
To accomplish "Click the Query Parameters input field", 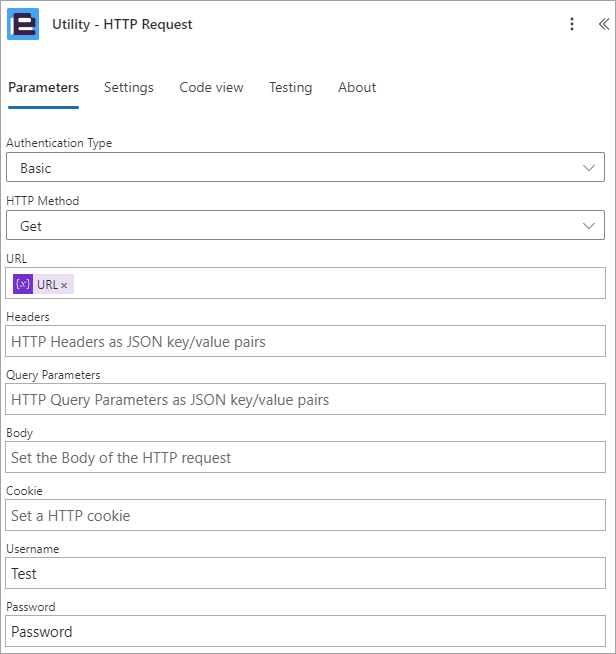I will click(305, 399).
